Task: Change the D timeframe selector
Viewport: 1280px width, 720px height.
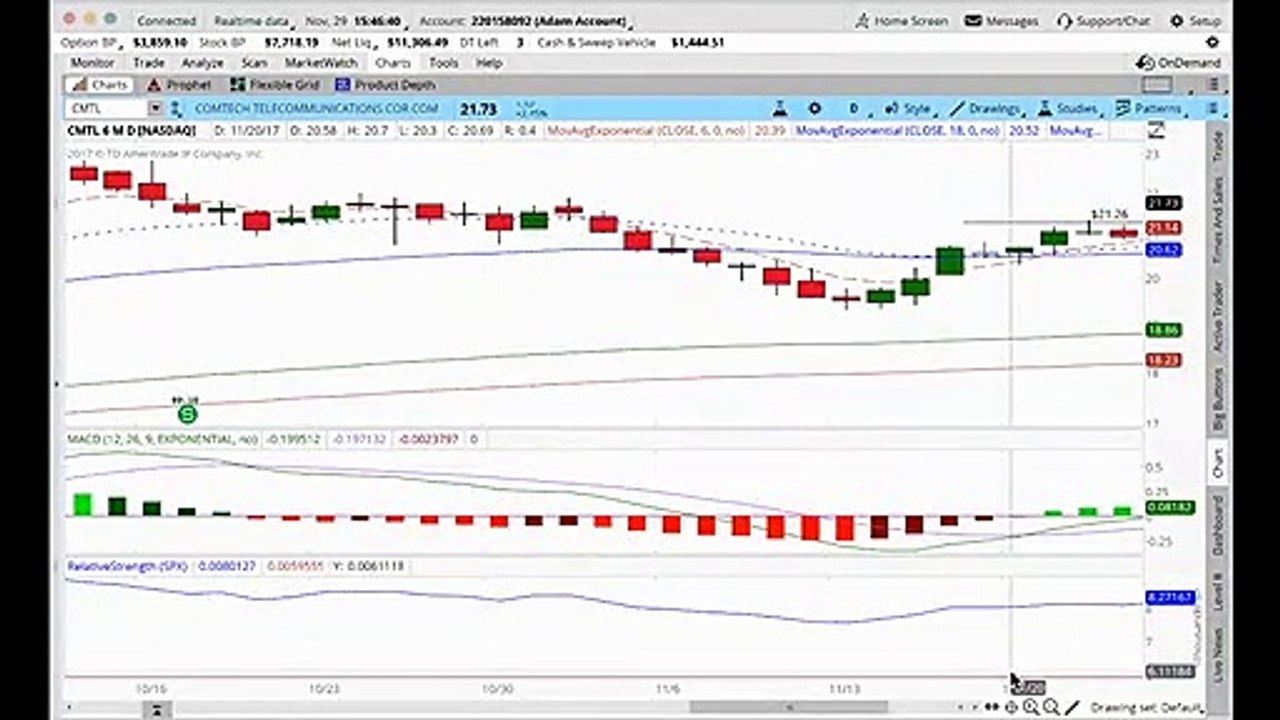Action: [855, 108]
